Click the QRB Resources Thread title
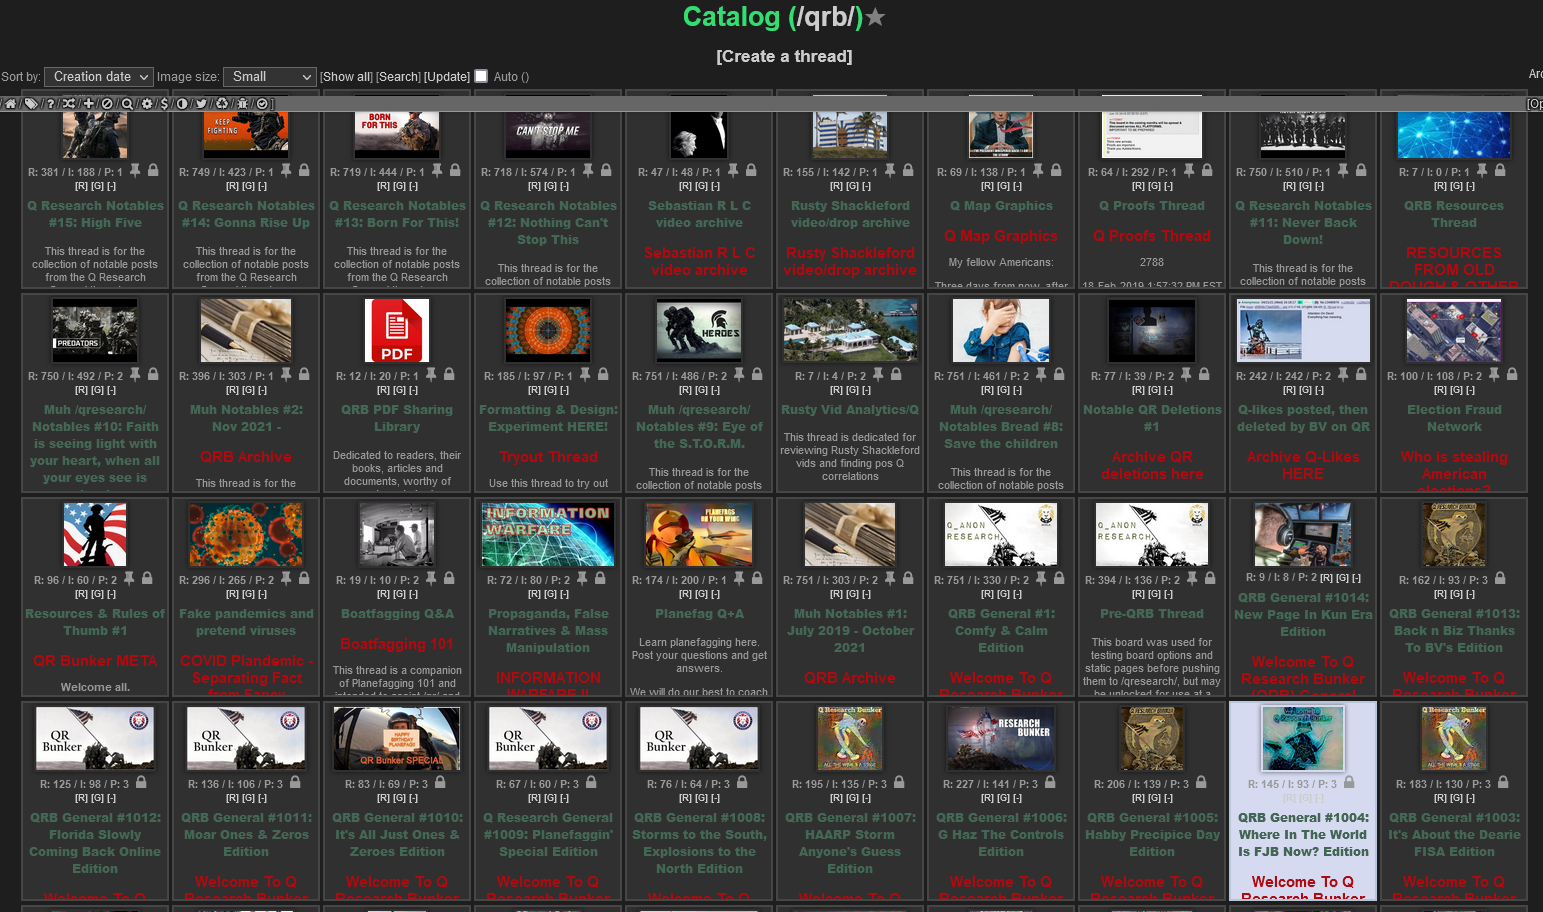The image size is (1543, 912). (1454, 214)
